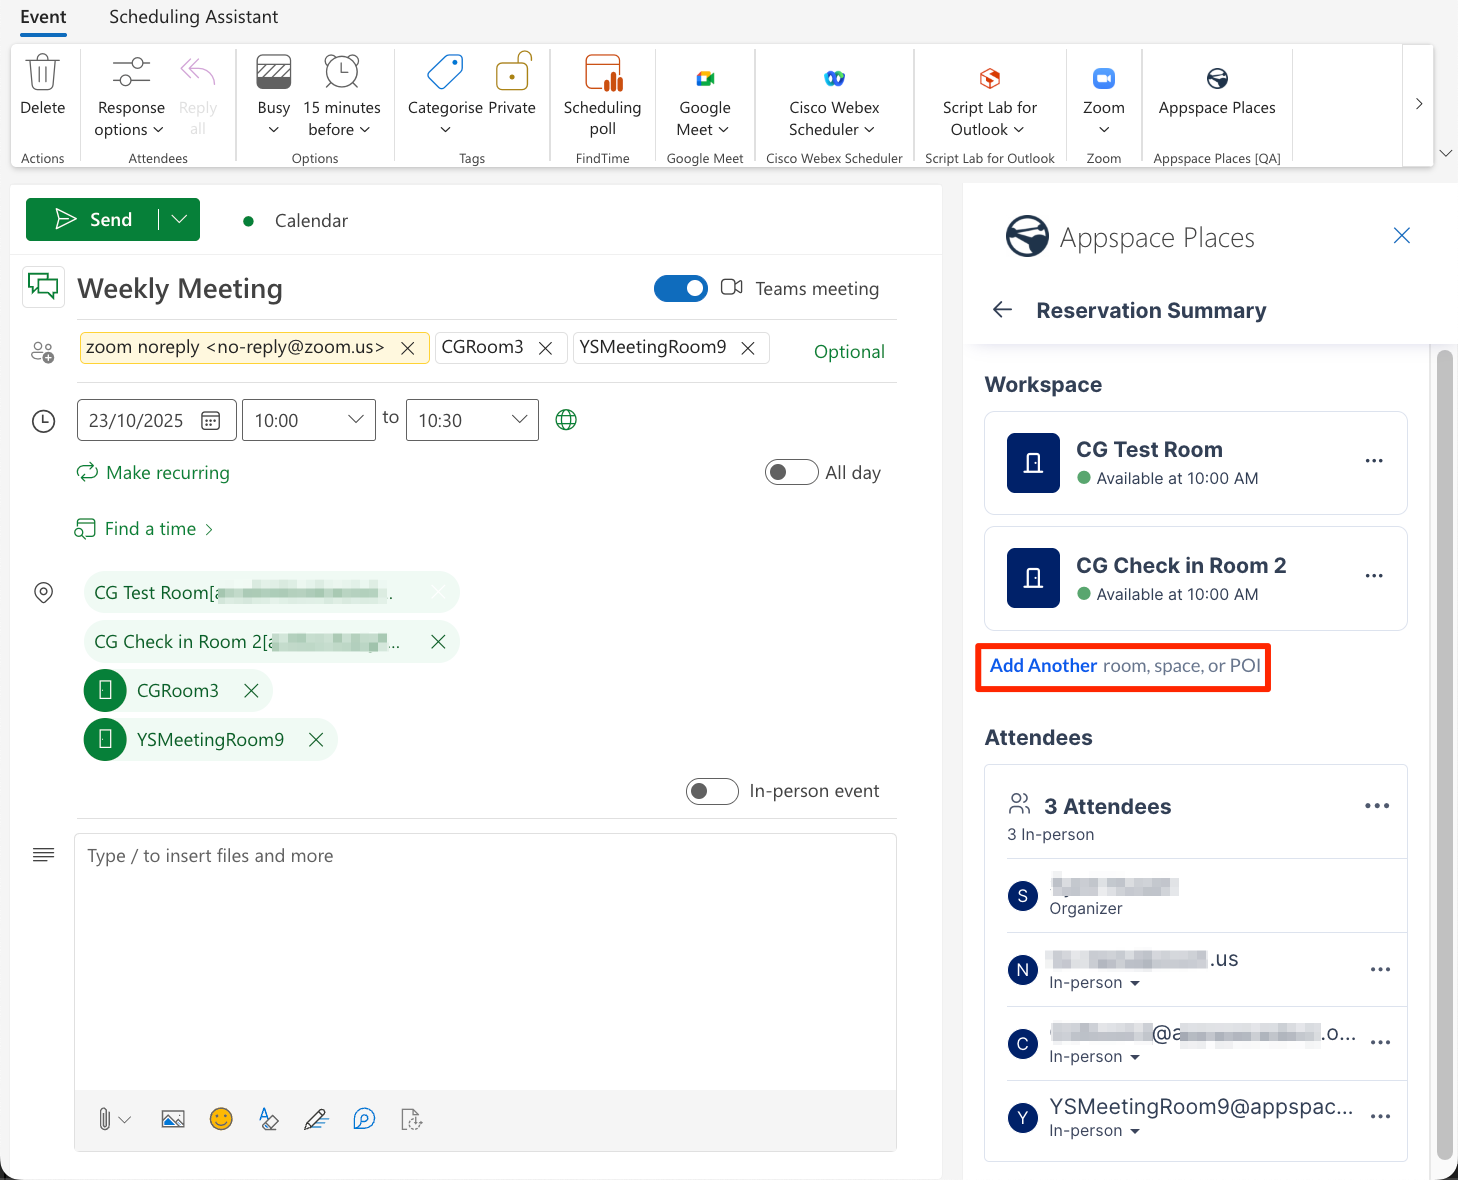Open the Send options dropdown arrow
Screen dimensions: 1458x1180
click(179, 220)
